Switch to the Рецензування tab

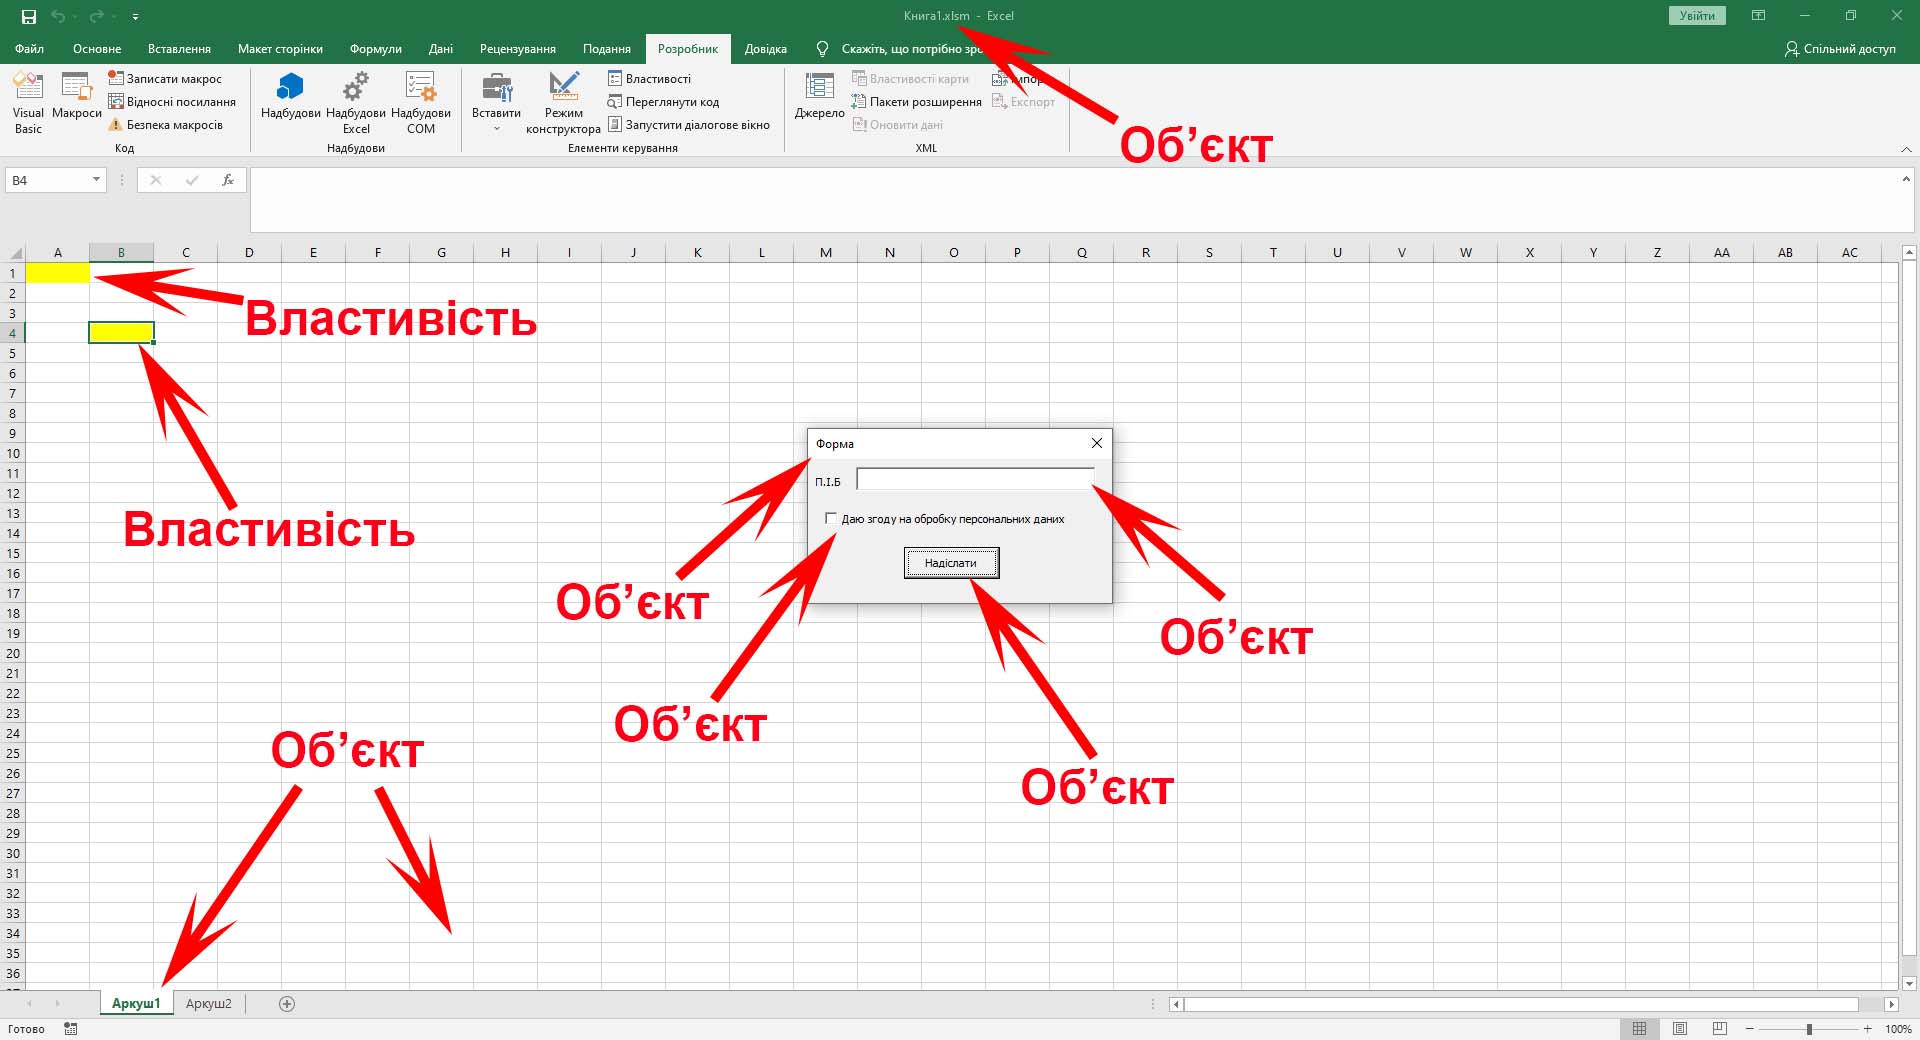coord(517,48)
